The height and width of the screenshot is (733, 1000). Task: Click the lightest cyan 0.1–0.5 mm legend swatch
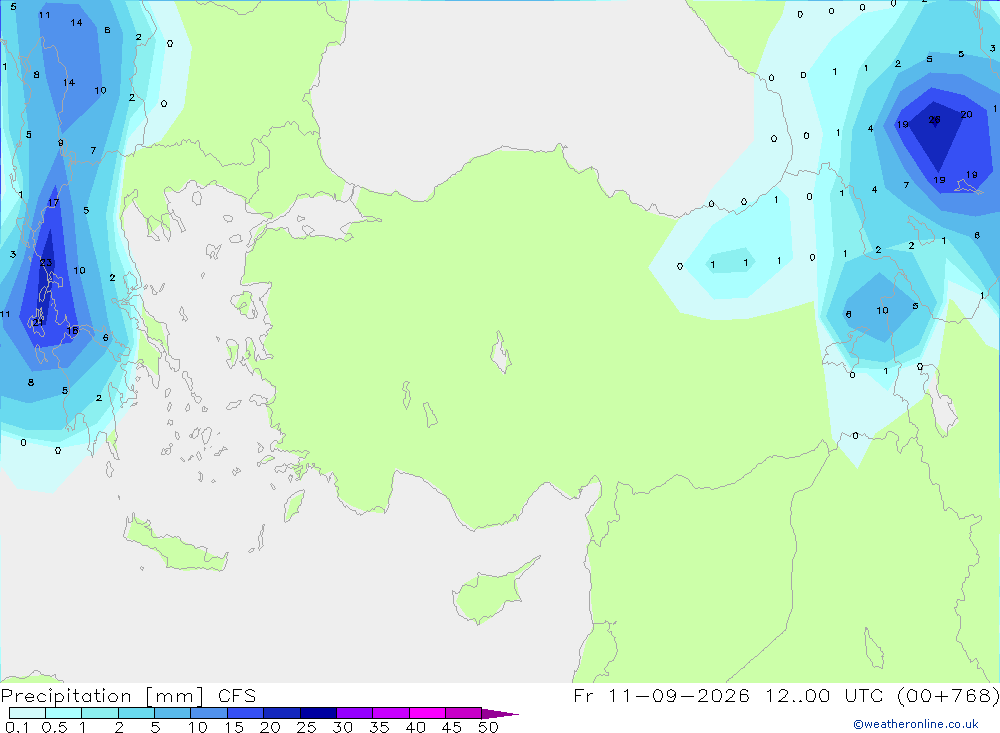27,713
